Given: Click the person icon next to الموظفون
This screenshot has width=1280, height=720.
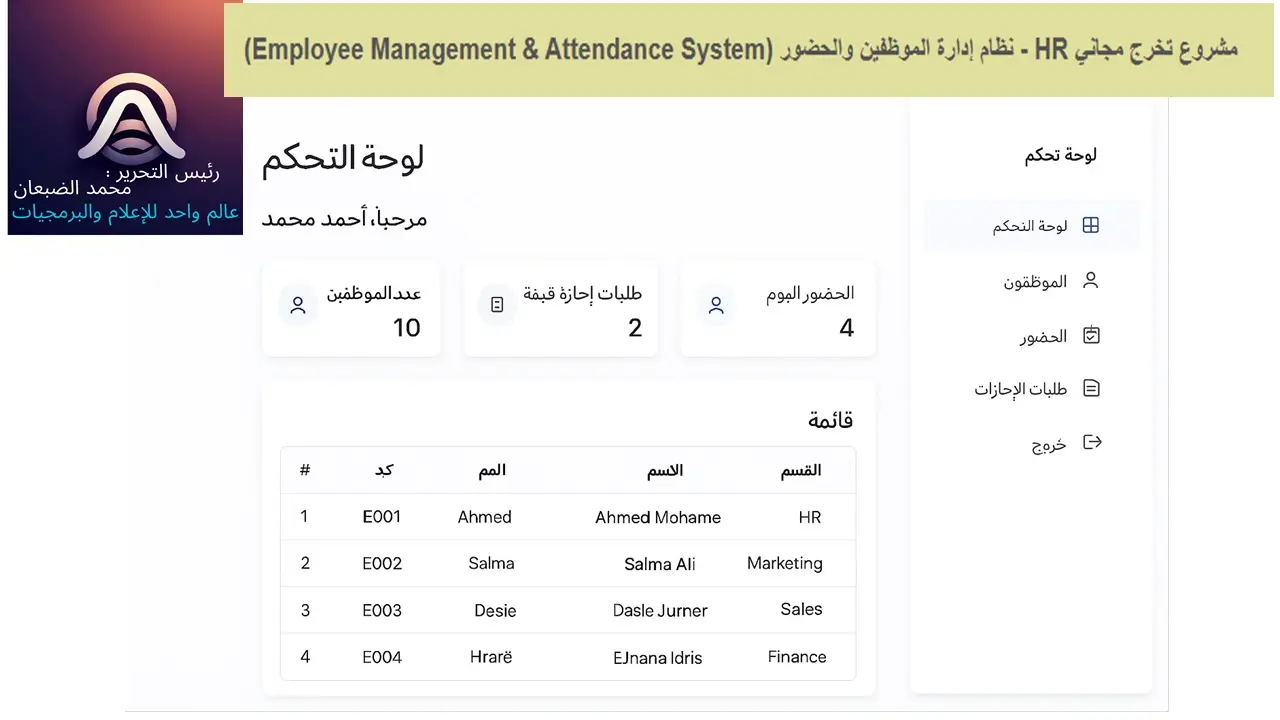Looking at the screenshot, I should 1090,281.
